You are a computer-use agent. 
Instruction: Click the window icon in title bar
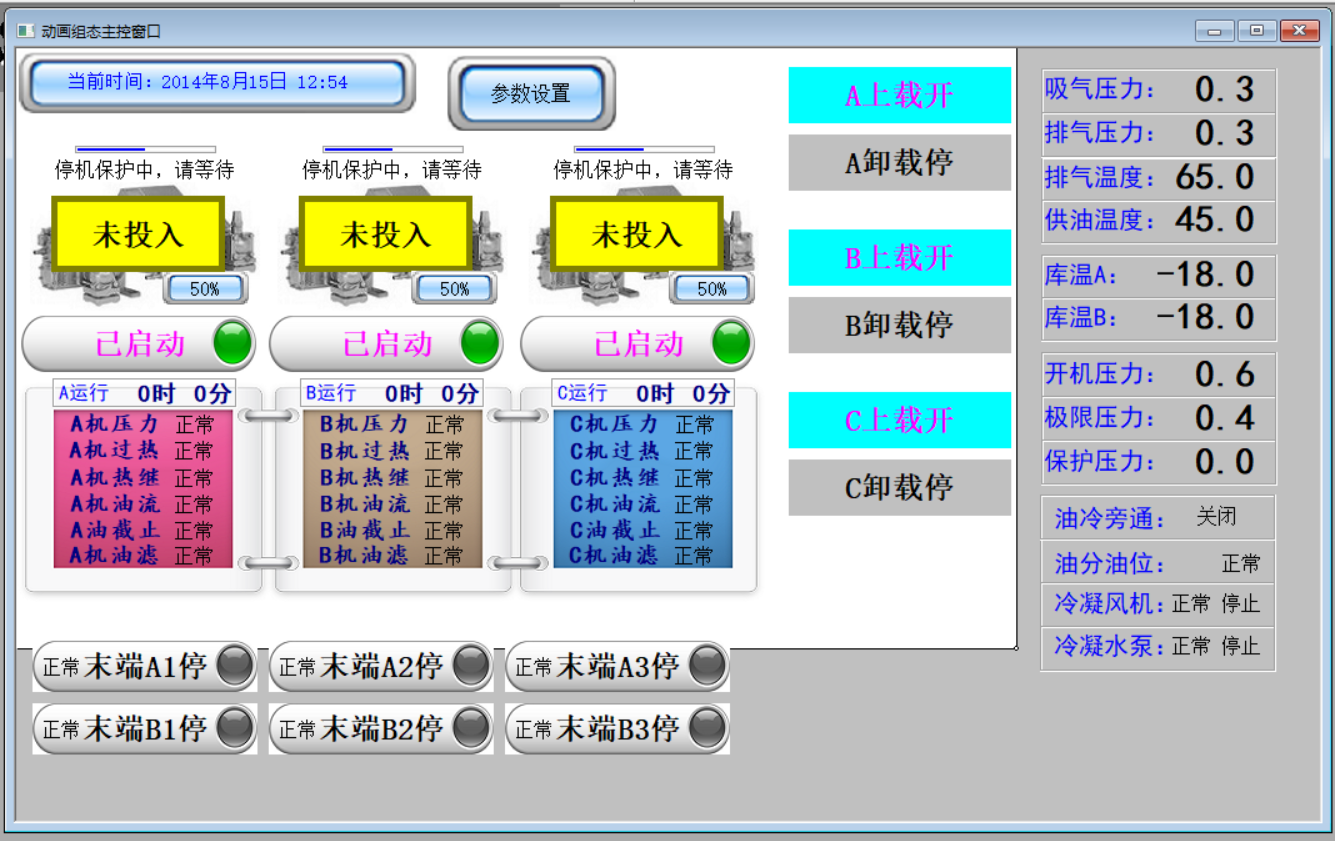pos(25,31)
